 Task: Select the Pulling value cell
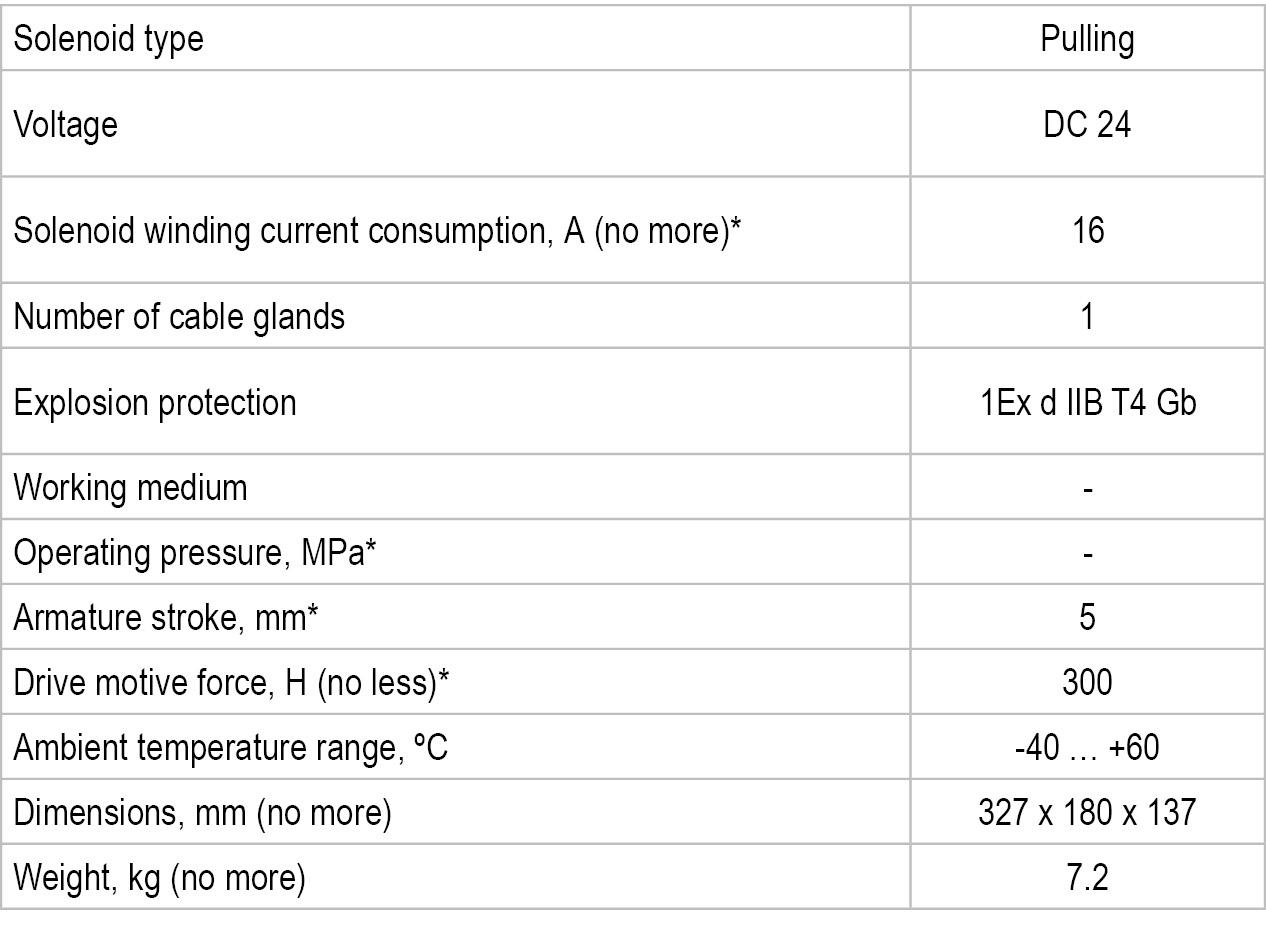[1087, 39]
